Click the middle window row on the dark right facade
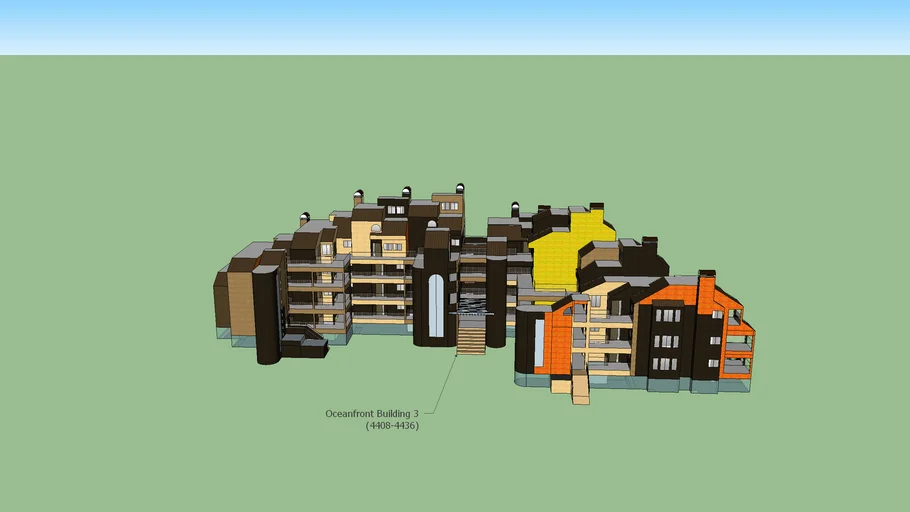This screenshot has height=512, width=910. (665, 341)
